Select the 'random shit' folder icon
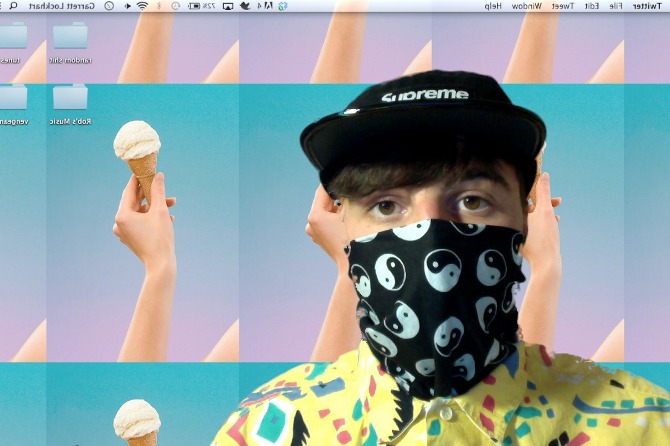Screen dimensions: 670x446 point(71,36)
